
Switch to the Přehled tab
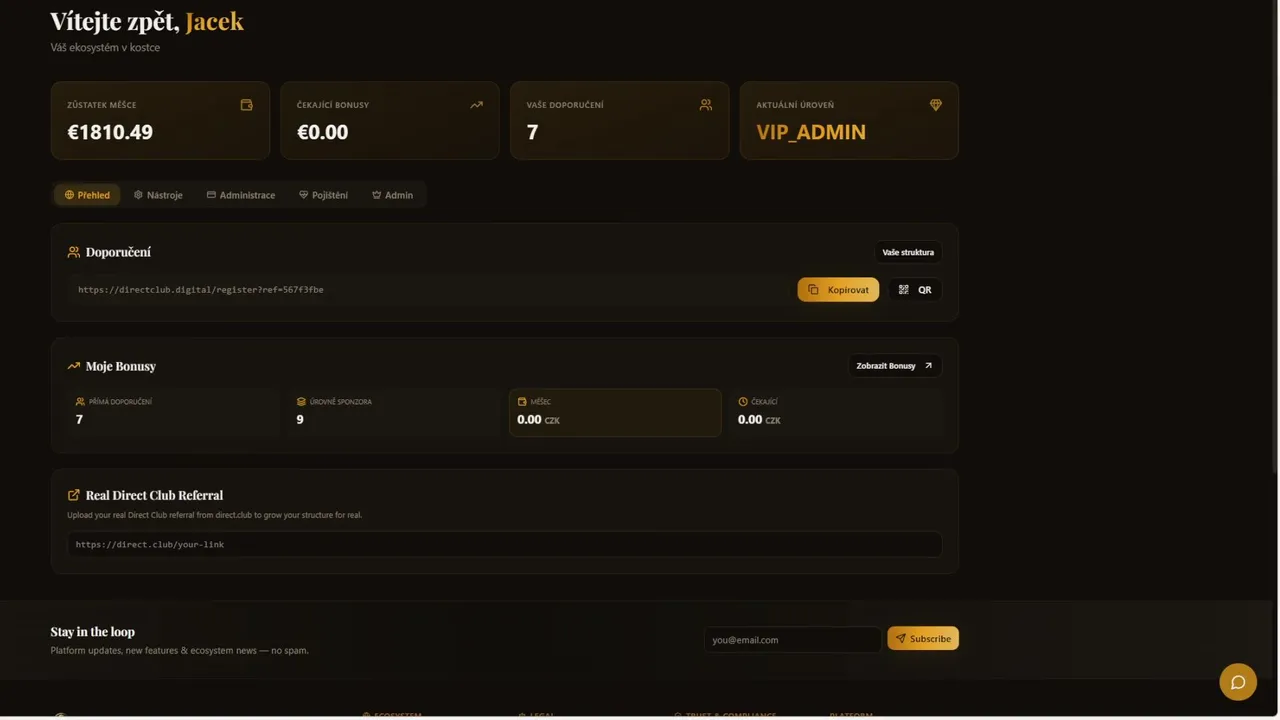coord(87,195)
